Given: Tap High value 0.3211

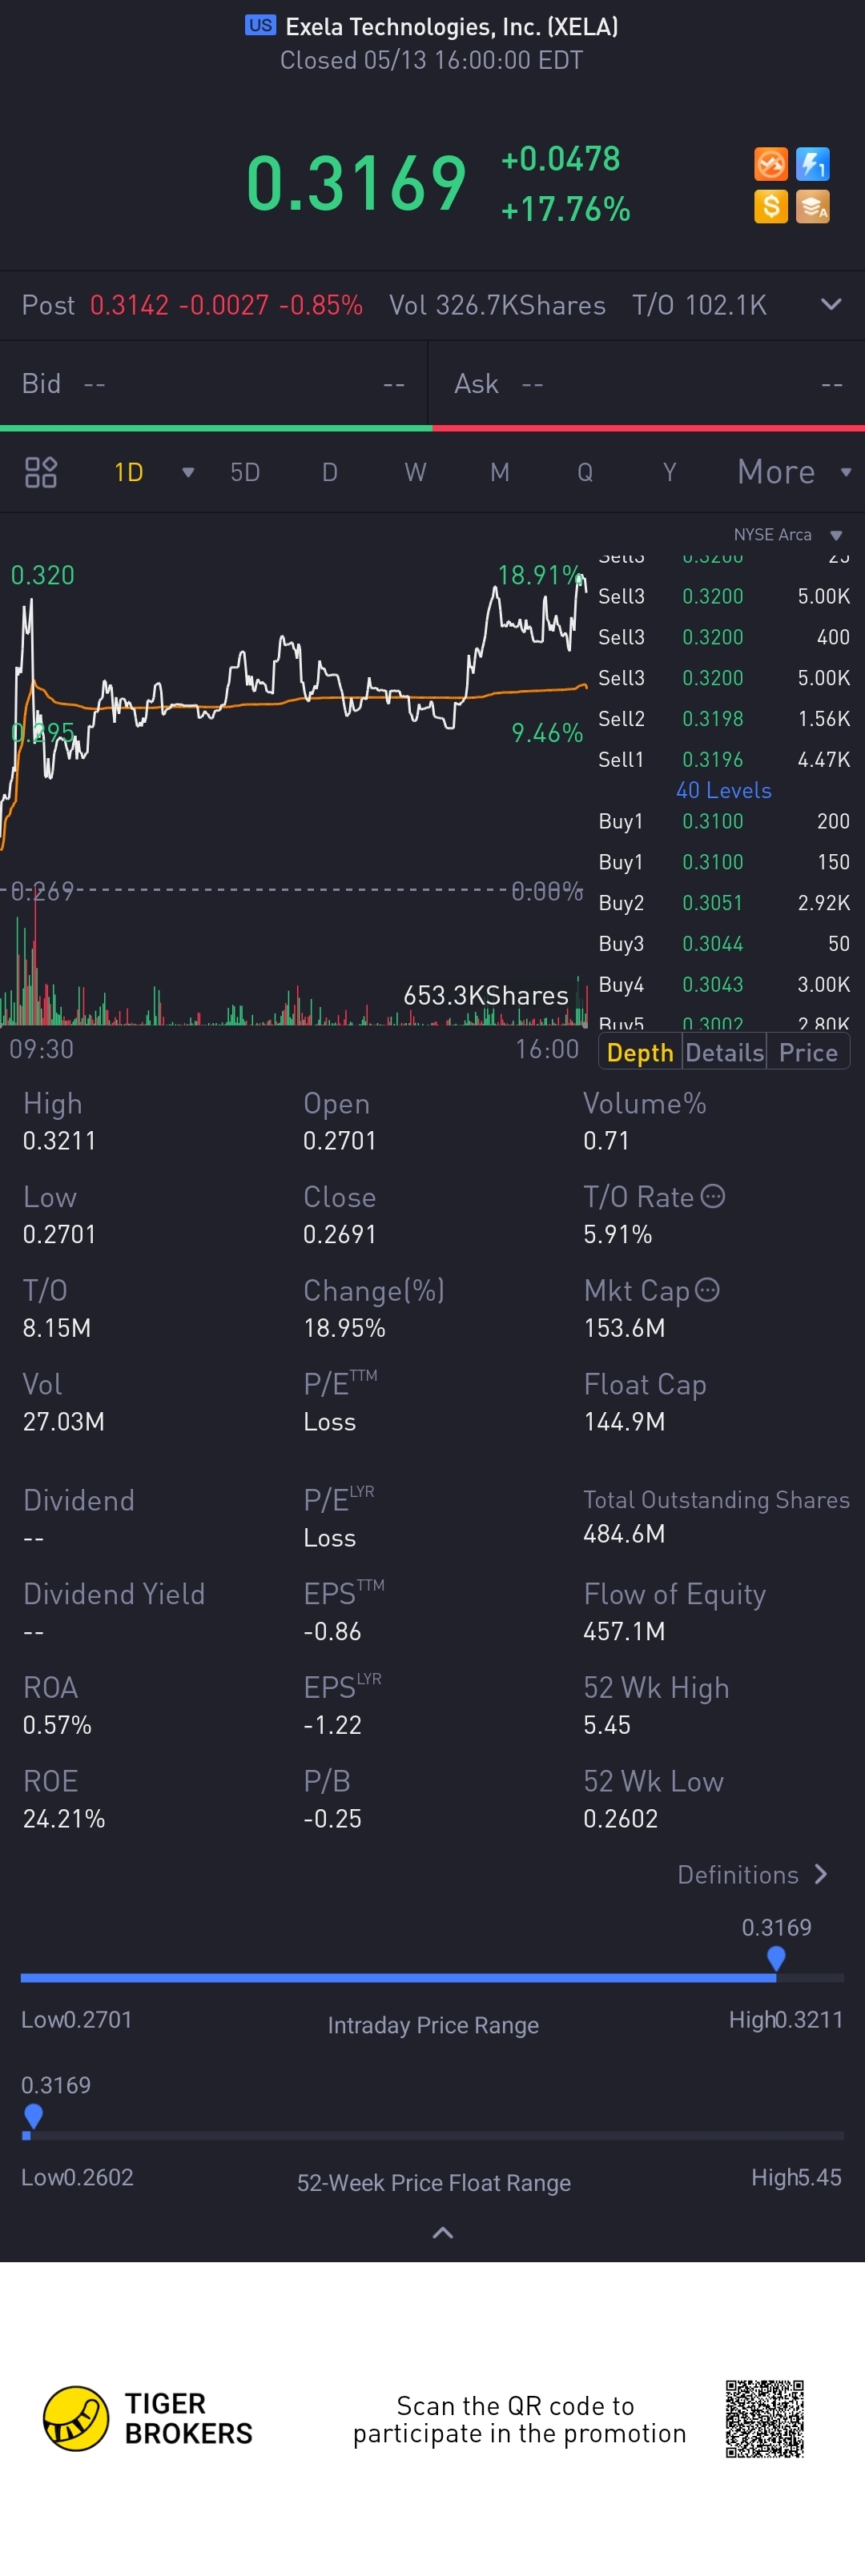Looking at the screenshot, I should 59,1141.
